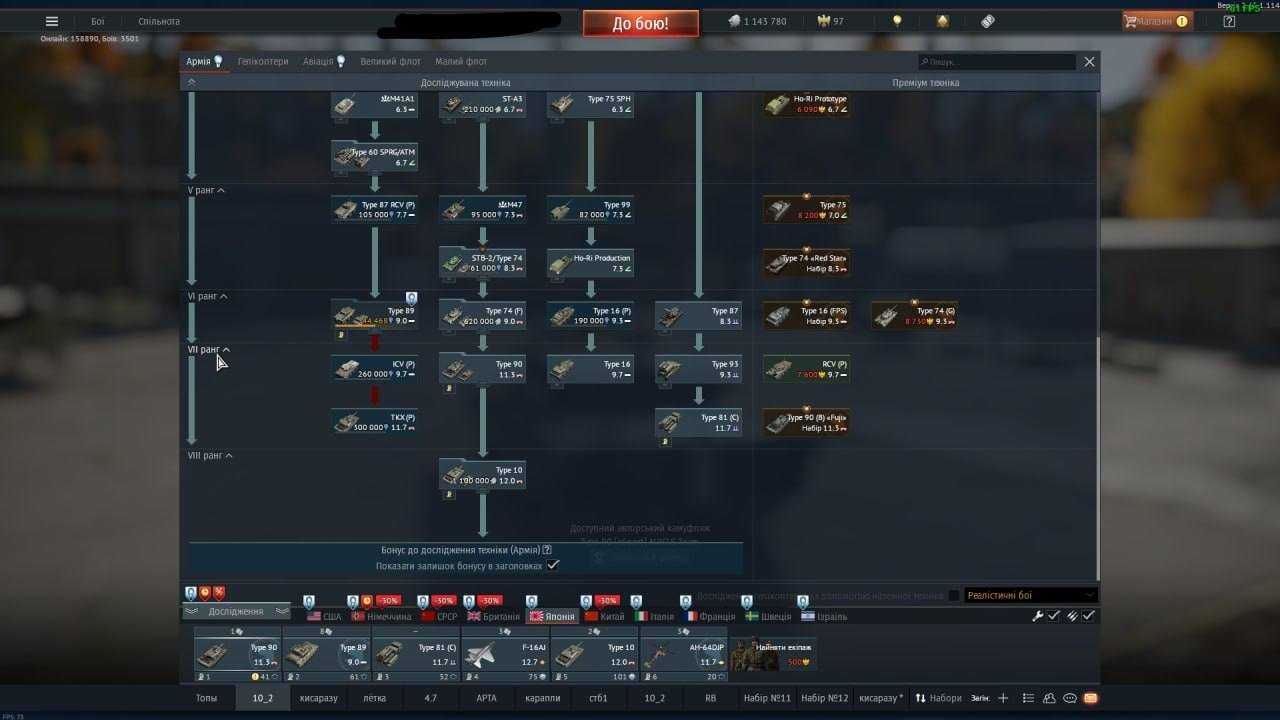Click the Silver Lions currency icon
The width and height of the screenshot is (1280, 720).
(734, 21)
